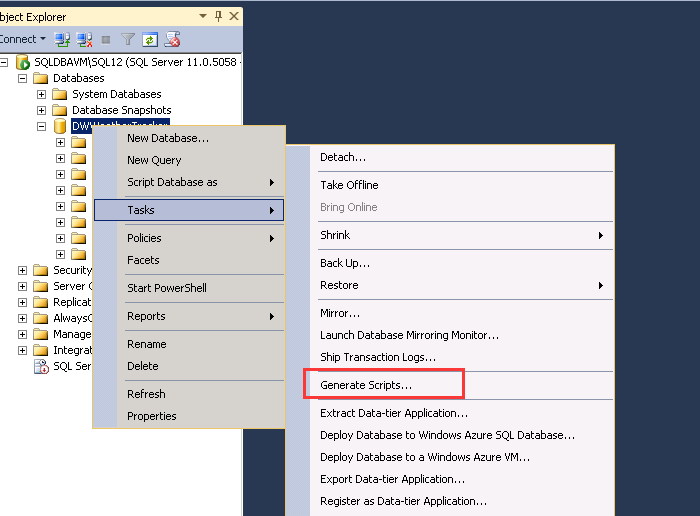Click the Delete script toolbar icon

pos(172,39)
